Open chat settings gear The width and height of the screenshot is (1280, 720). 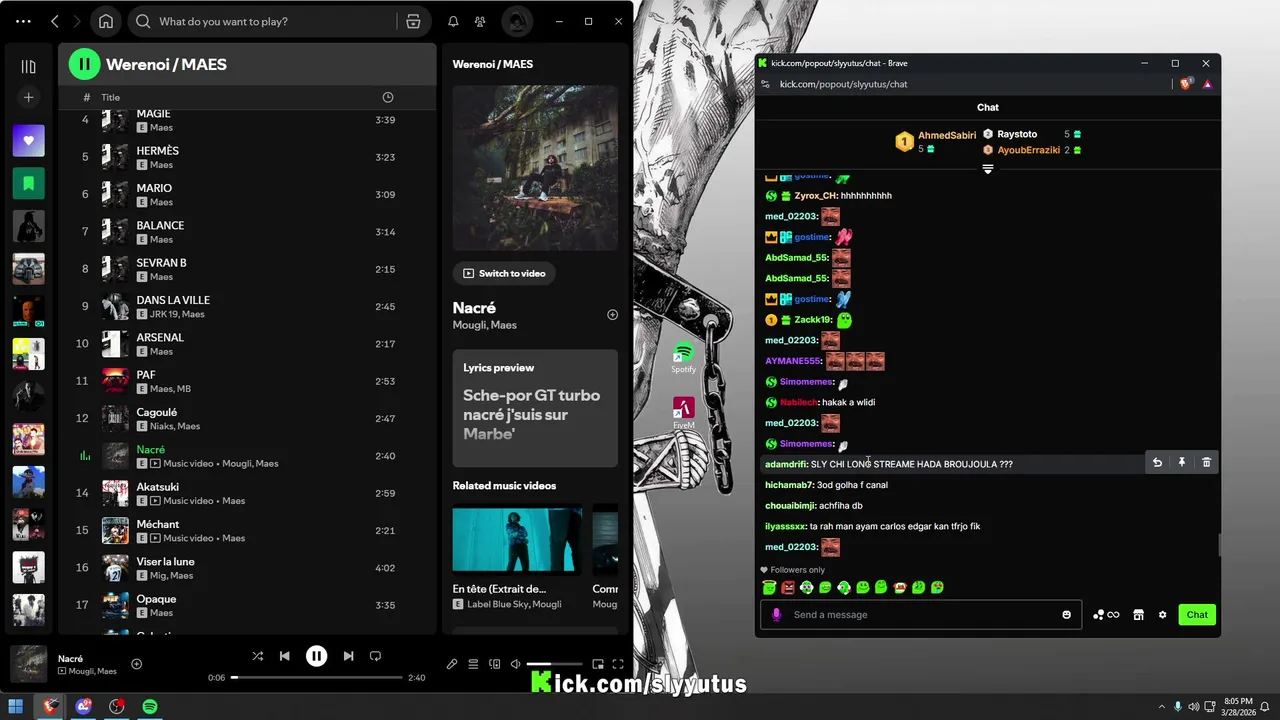click(1162, 614)
